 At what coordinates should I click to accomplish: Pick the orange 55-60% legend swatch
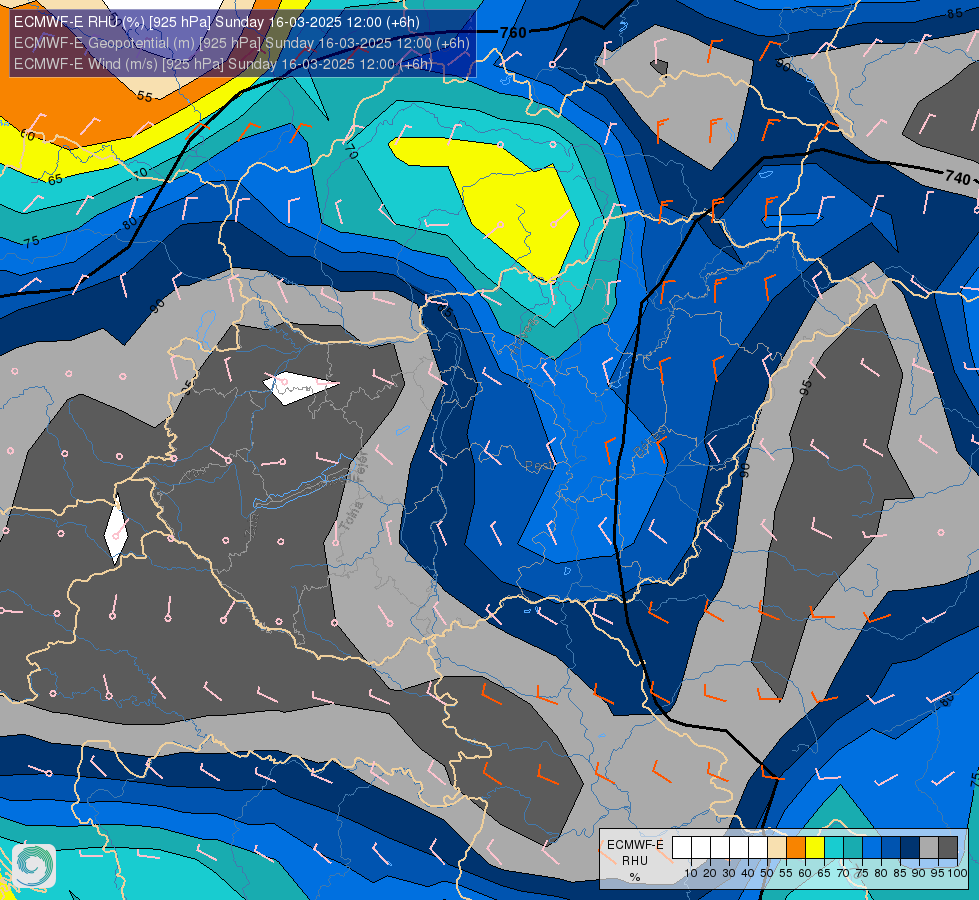(796, 847)
